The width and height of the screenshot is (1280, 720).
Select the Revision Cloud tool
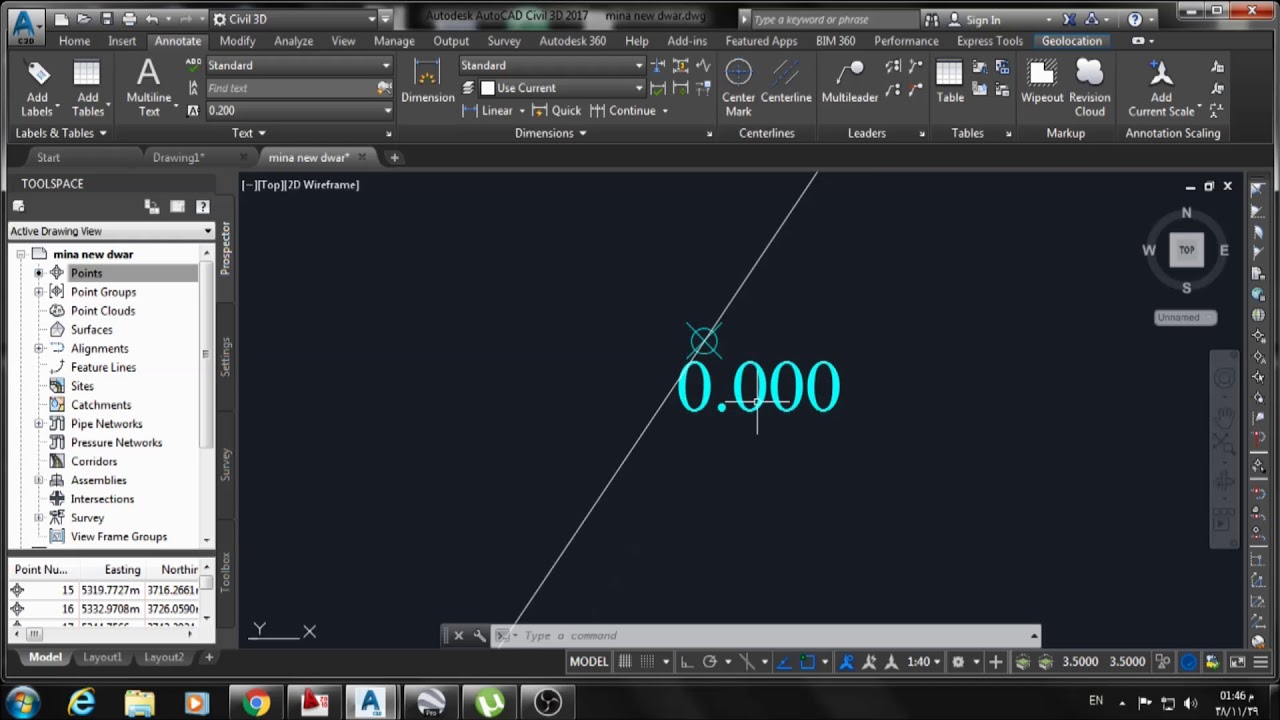pos(1089,88)
